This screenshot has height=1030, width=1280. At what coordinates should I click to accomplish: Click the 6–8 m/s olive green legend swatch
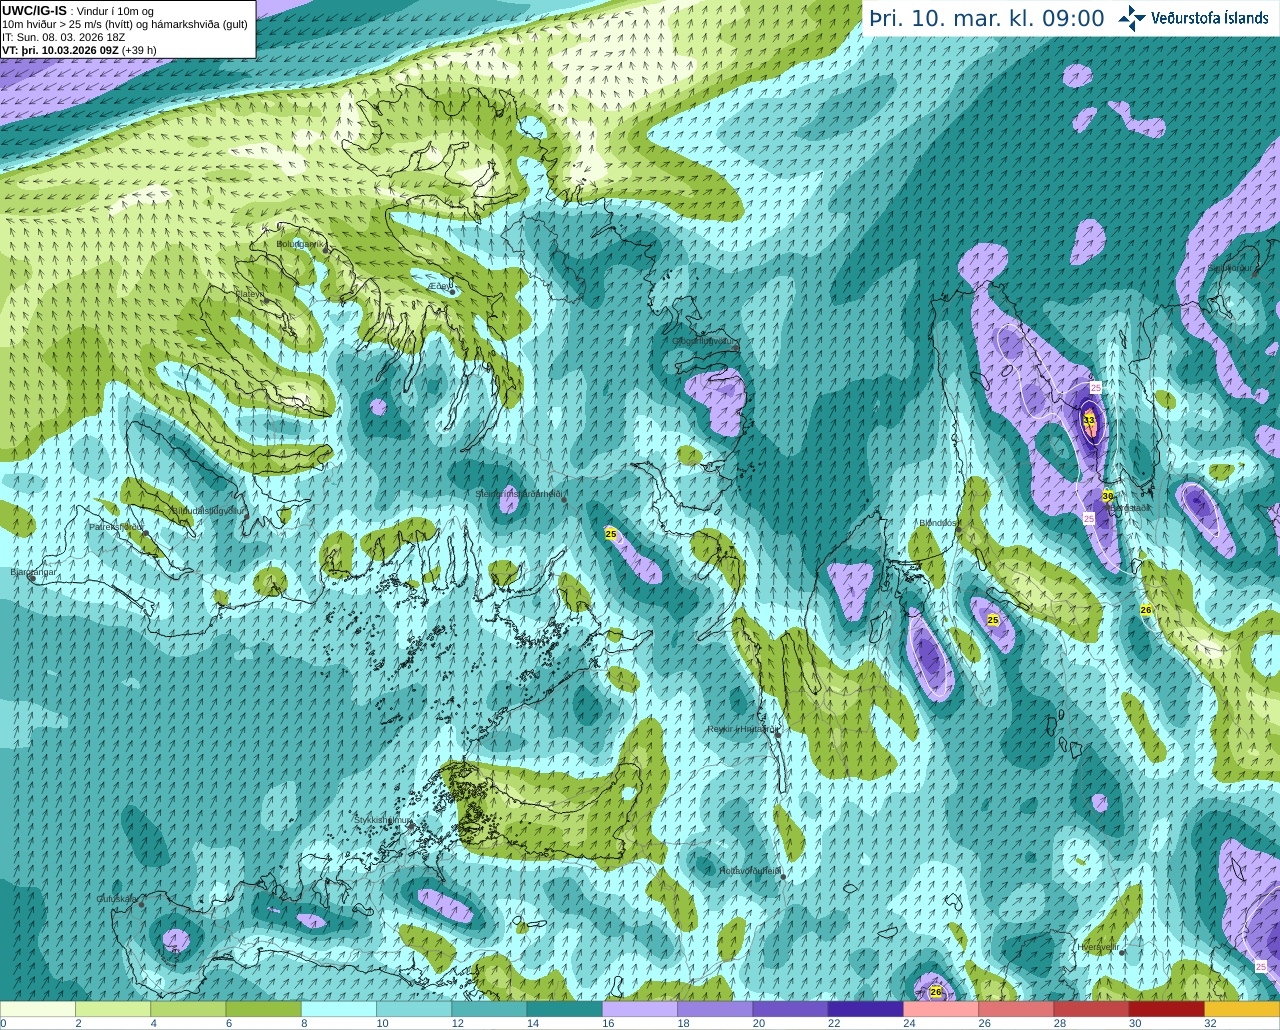point(263,1009)
